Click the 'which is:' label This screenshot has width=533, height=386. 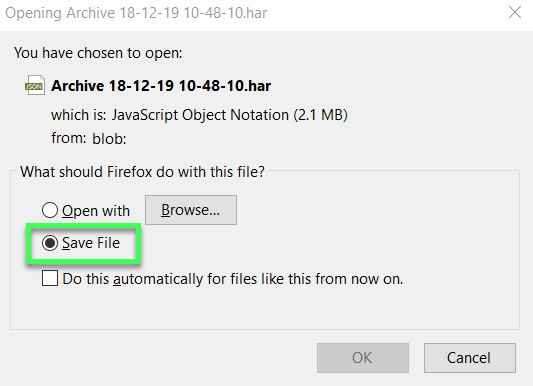(x=79, y=115)
